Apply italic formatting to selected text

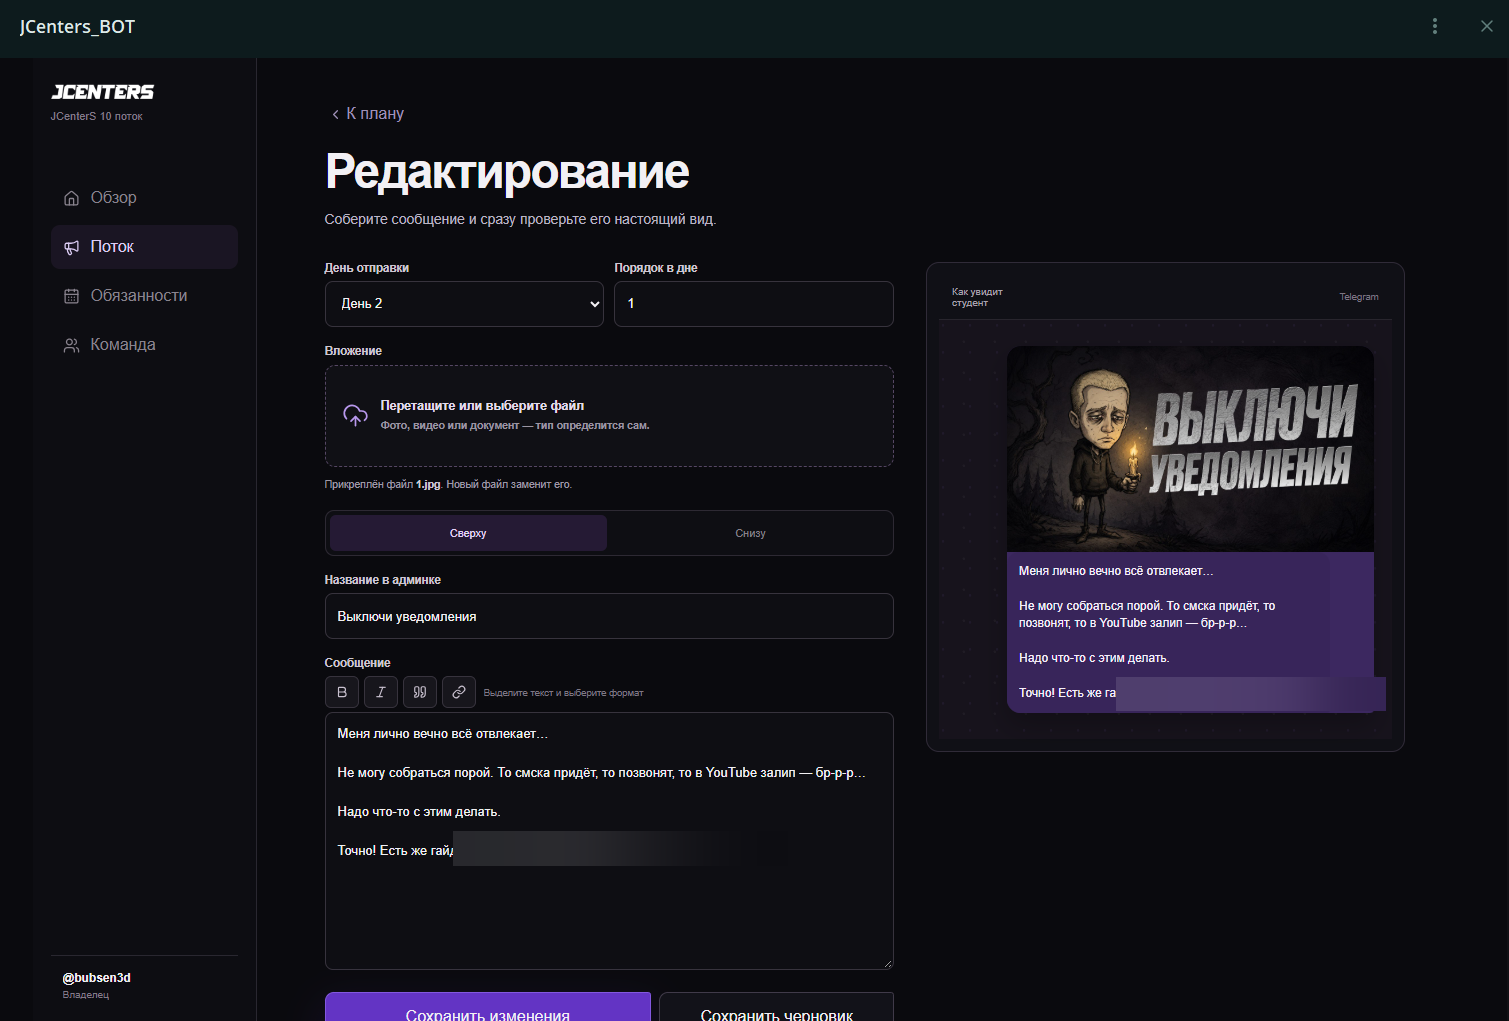[x=381, y=692]
